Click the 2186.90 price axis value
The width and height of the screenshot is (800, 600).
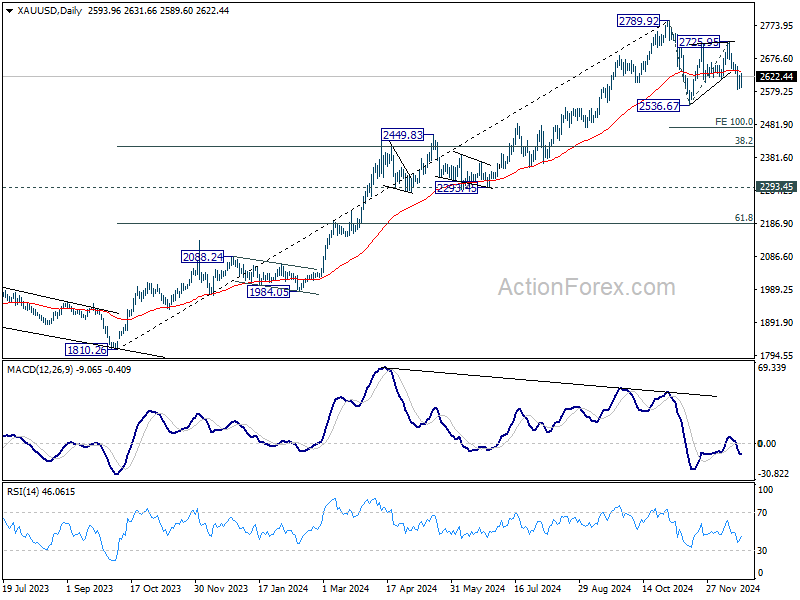coord(777,223)
